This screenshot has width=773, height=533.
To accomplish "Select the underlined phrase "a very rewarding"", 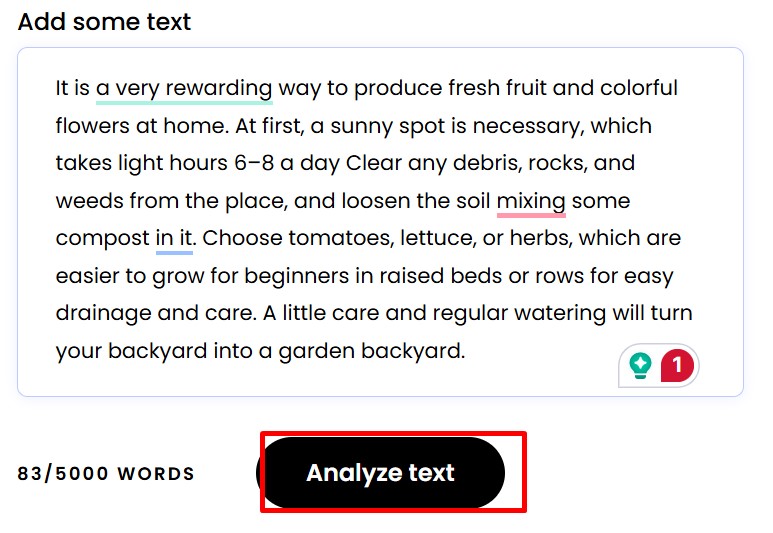I will coord(184,88).
